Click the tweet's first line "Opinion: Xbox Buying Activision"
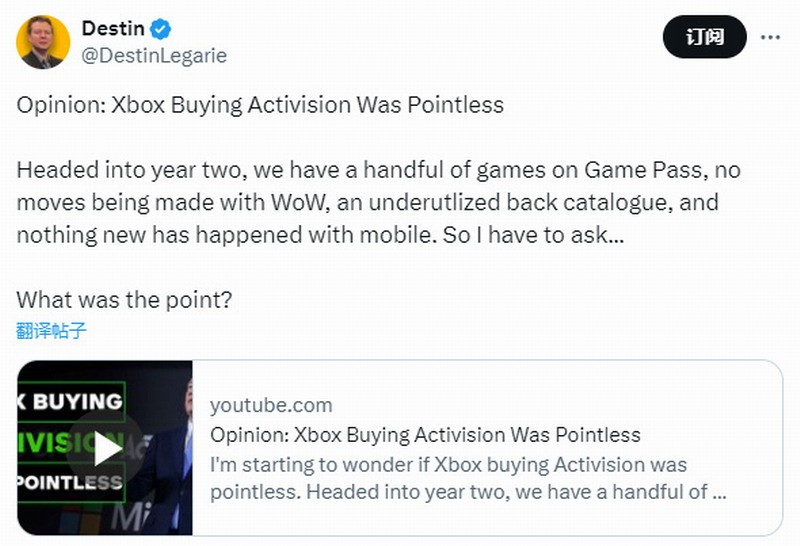 click(x=260, y=104)
